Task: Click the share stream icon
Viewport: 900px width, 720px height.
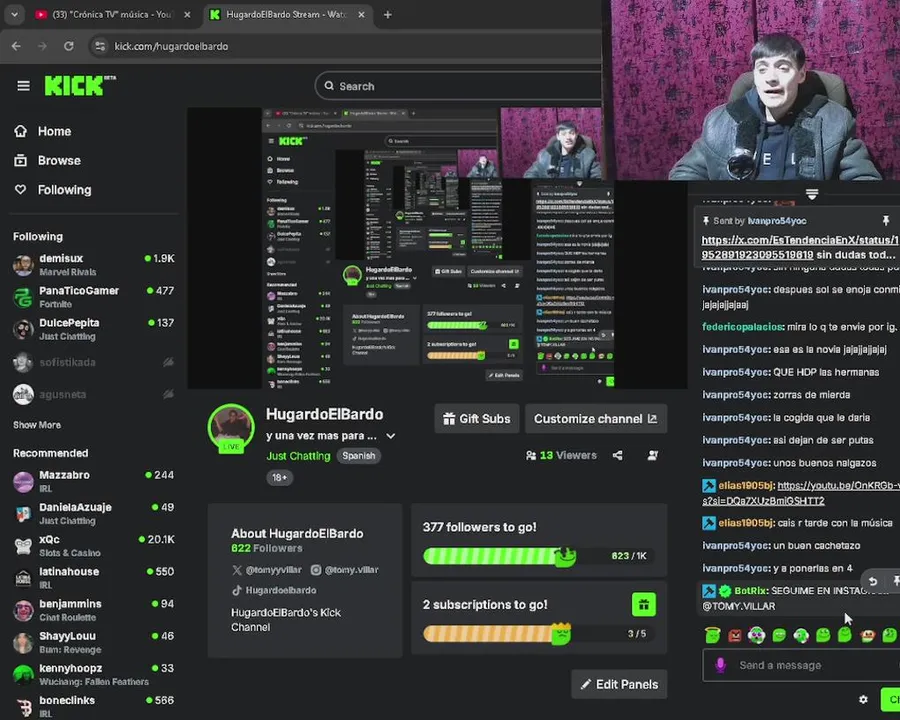Action: [x=618, y=455]
